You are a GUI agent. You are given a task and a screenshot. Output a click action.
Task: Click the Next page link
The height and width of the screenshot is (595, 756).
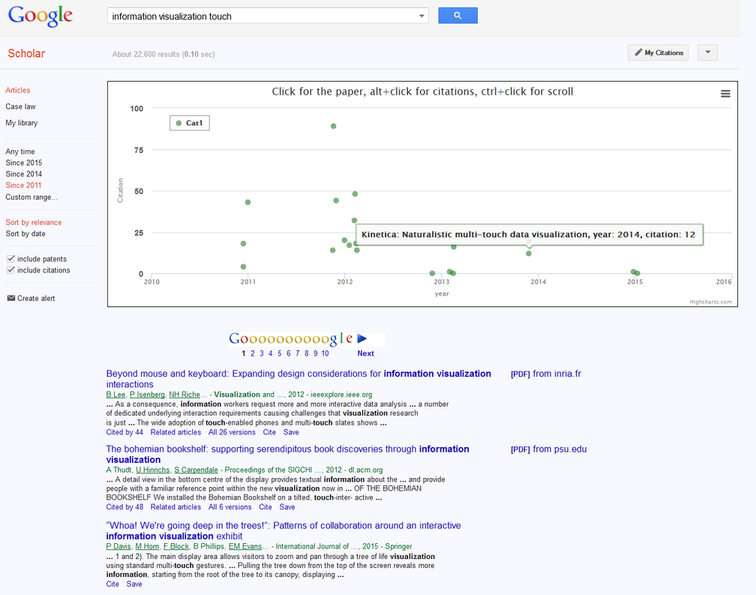(365, 353)
